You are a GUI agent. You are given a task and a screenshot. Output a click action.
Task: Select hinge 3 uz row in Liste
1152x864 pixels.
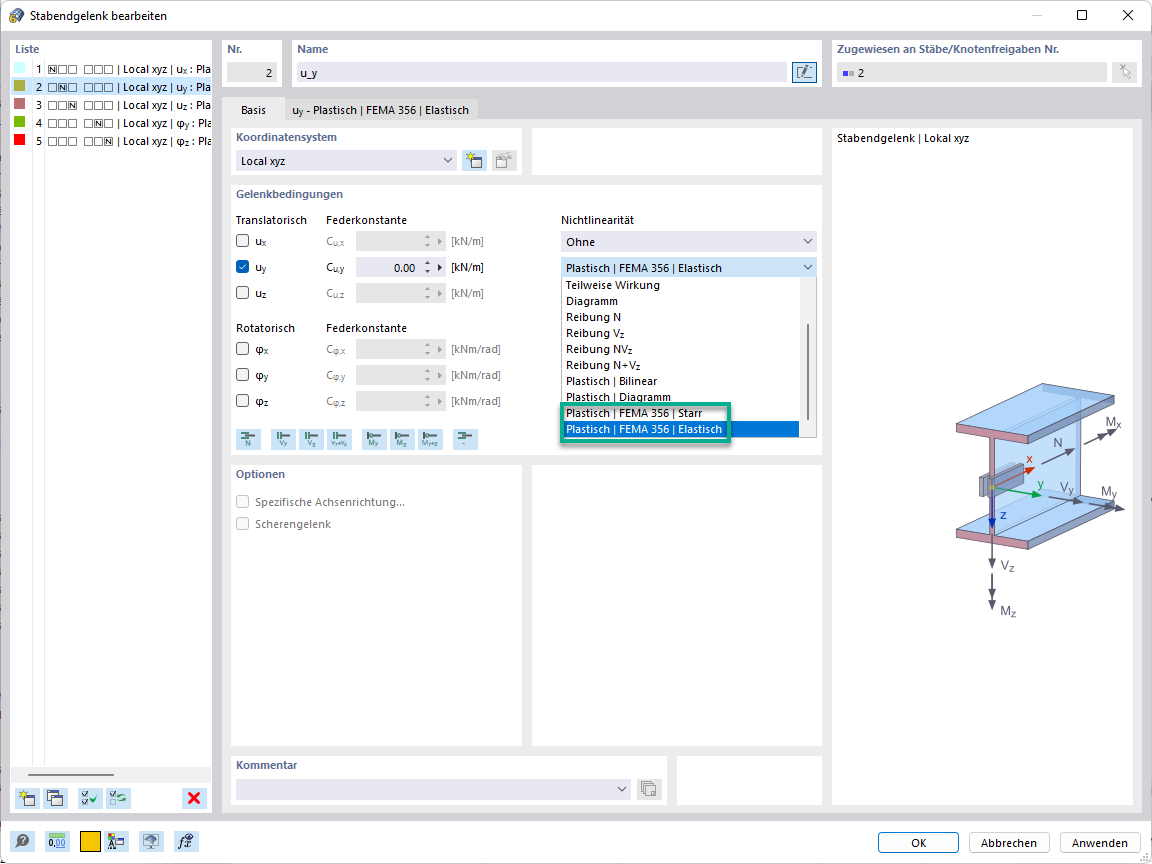(112, 105)
